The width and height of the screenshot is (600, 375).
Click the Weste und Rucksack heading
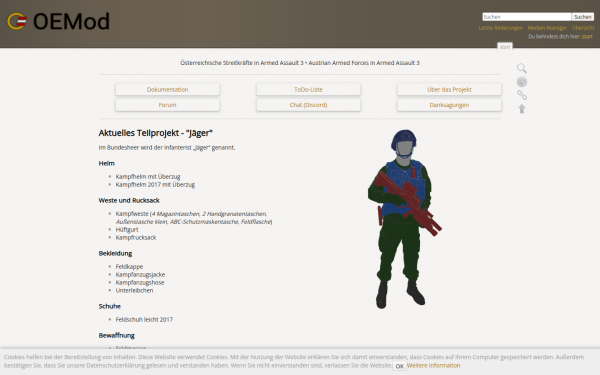[129, 201]
